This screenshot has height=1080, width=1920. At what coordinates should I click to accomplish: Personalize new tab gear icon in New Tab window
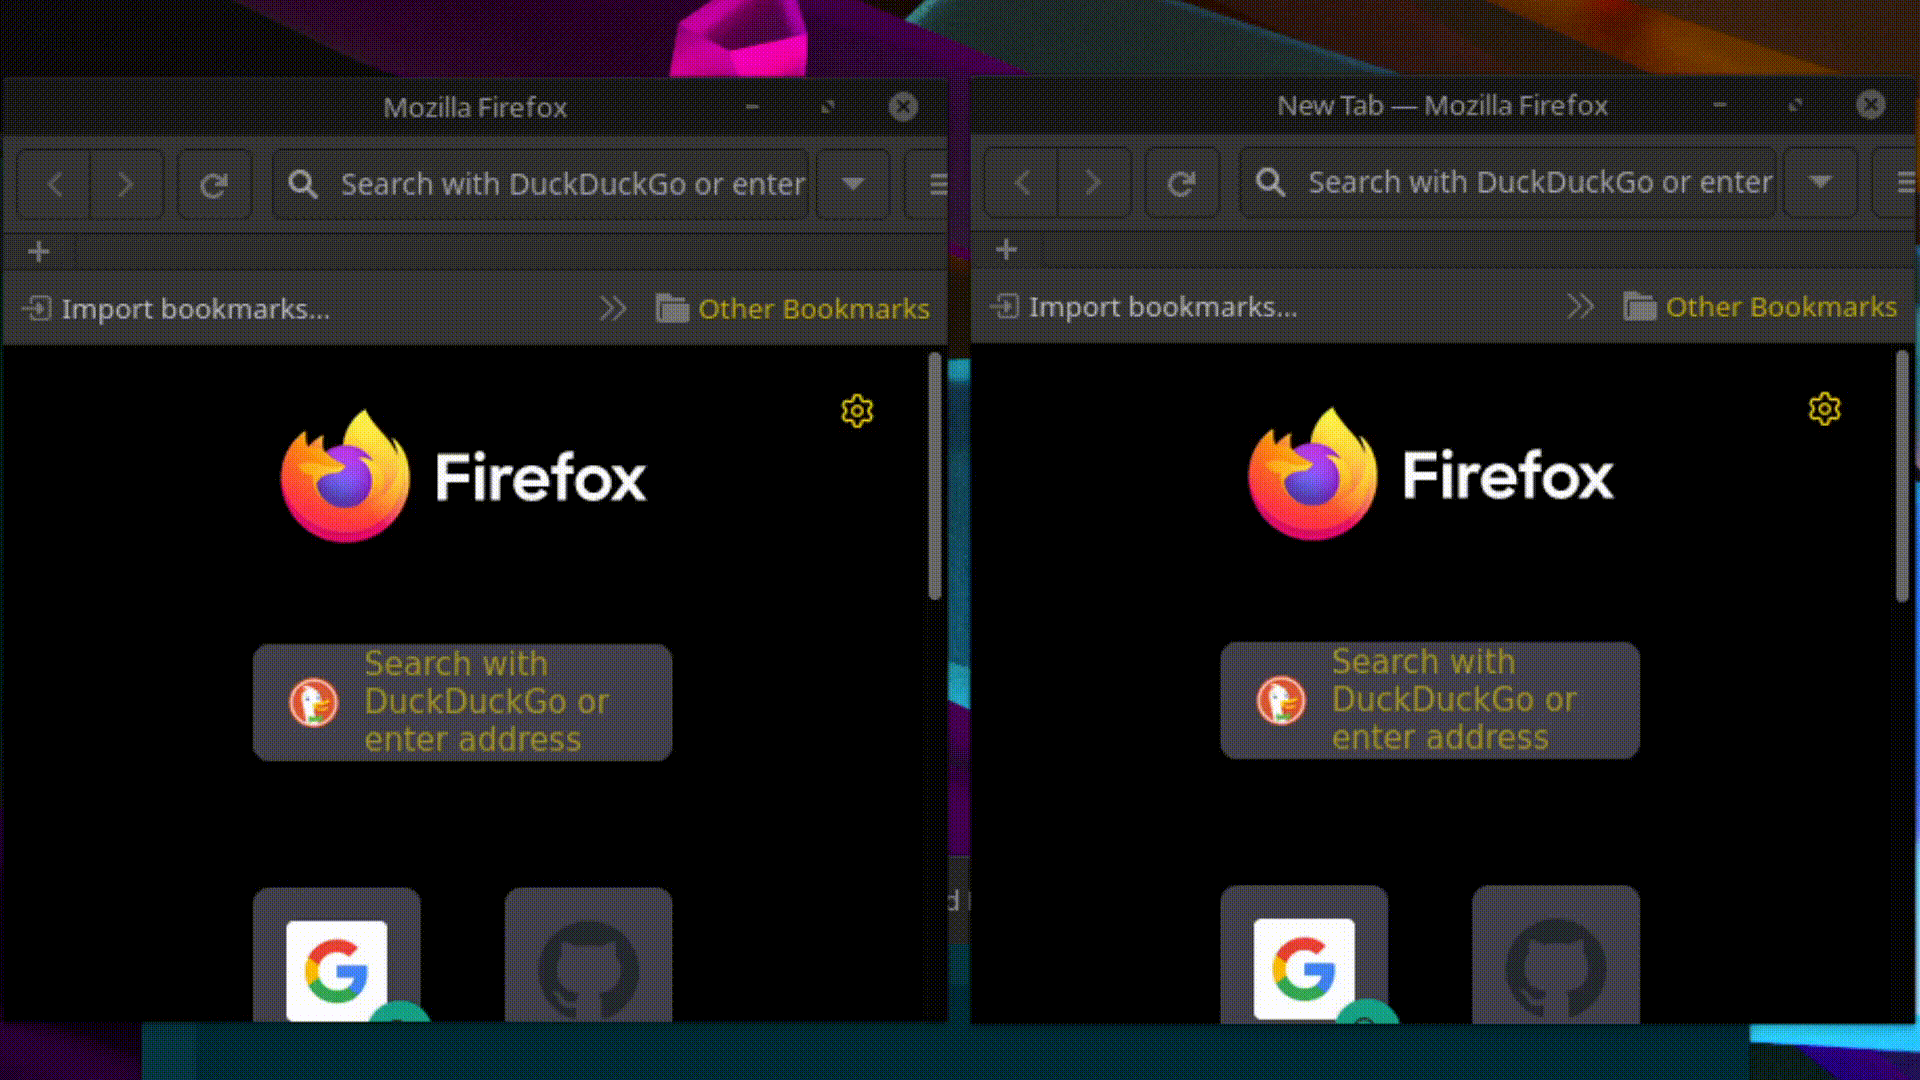click(x=1825, y=409)
